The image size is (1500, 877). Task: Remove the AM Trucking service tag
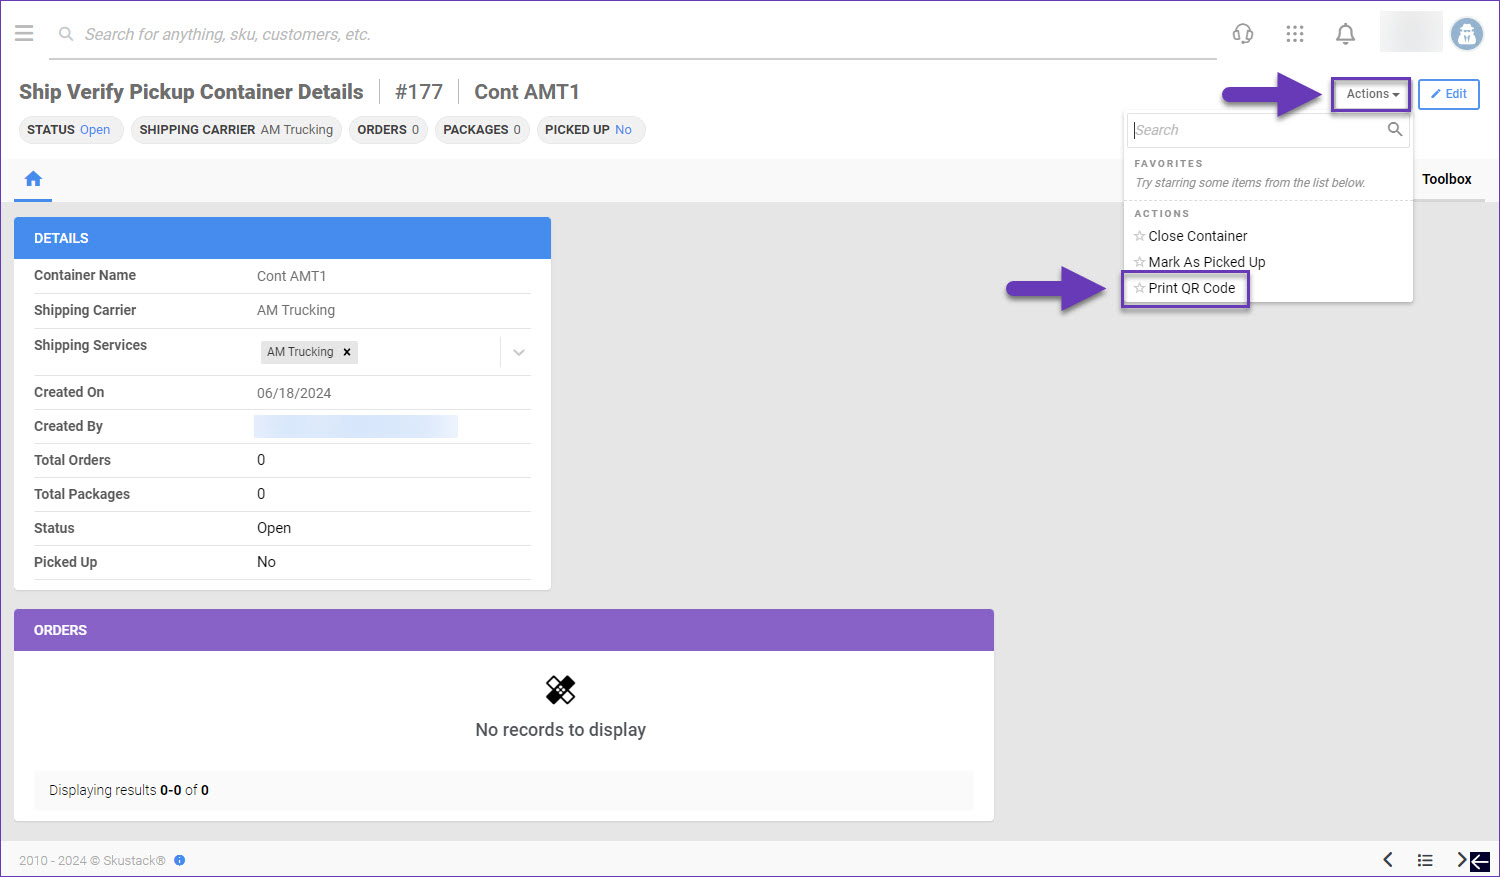pos(347,352)
